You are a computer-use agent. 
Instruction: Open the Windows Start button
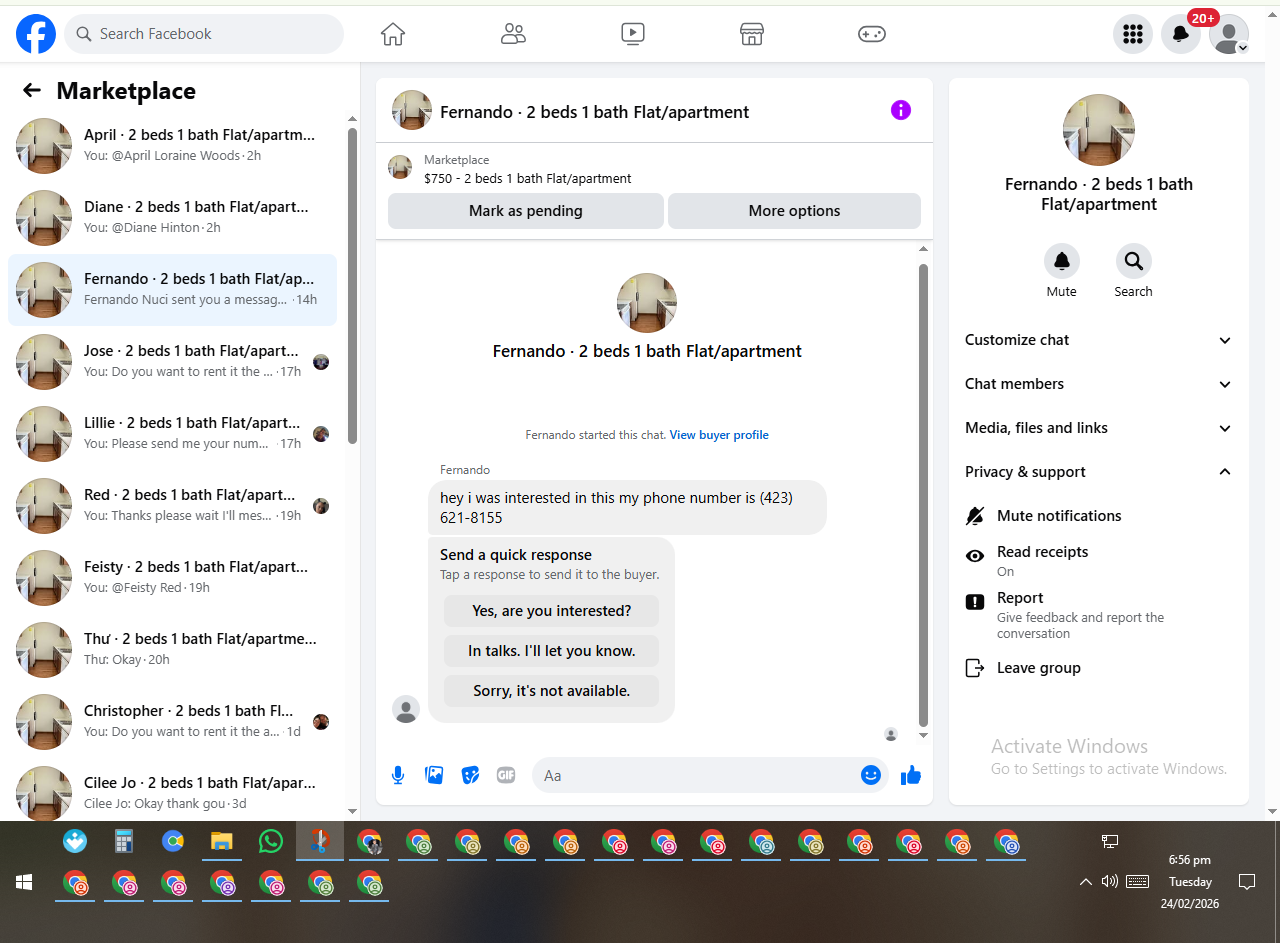(24, 883)
